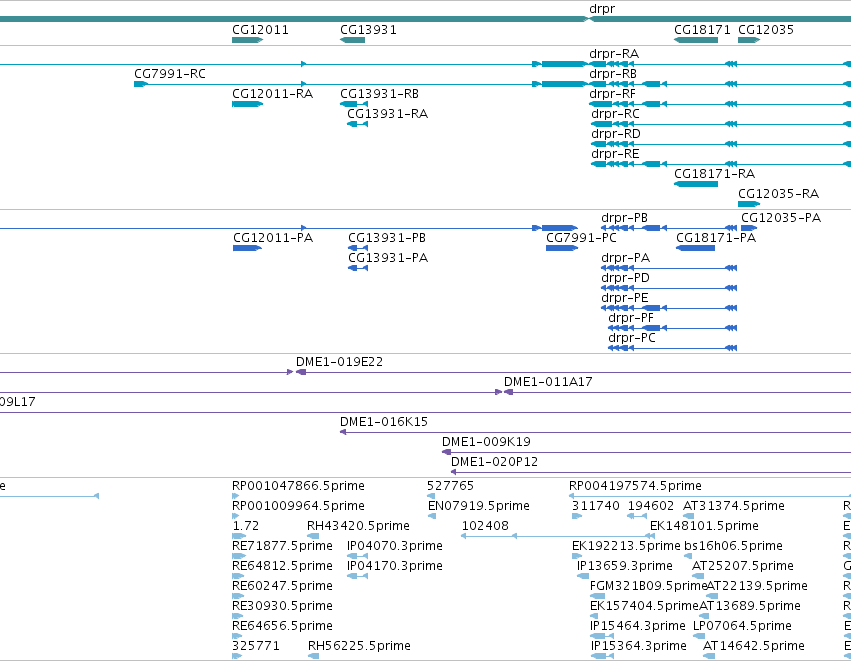
Task: Select EST RE71877.5prime
Action: 282,546
